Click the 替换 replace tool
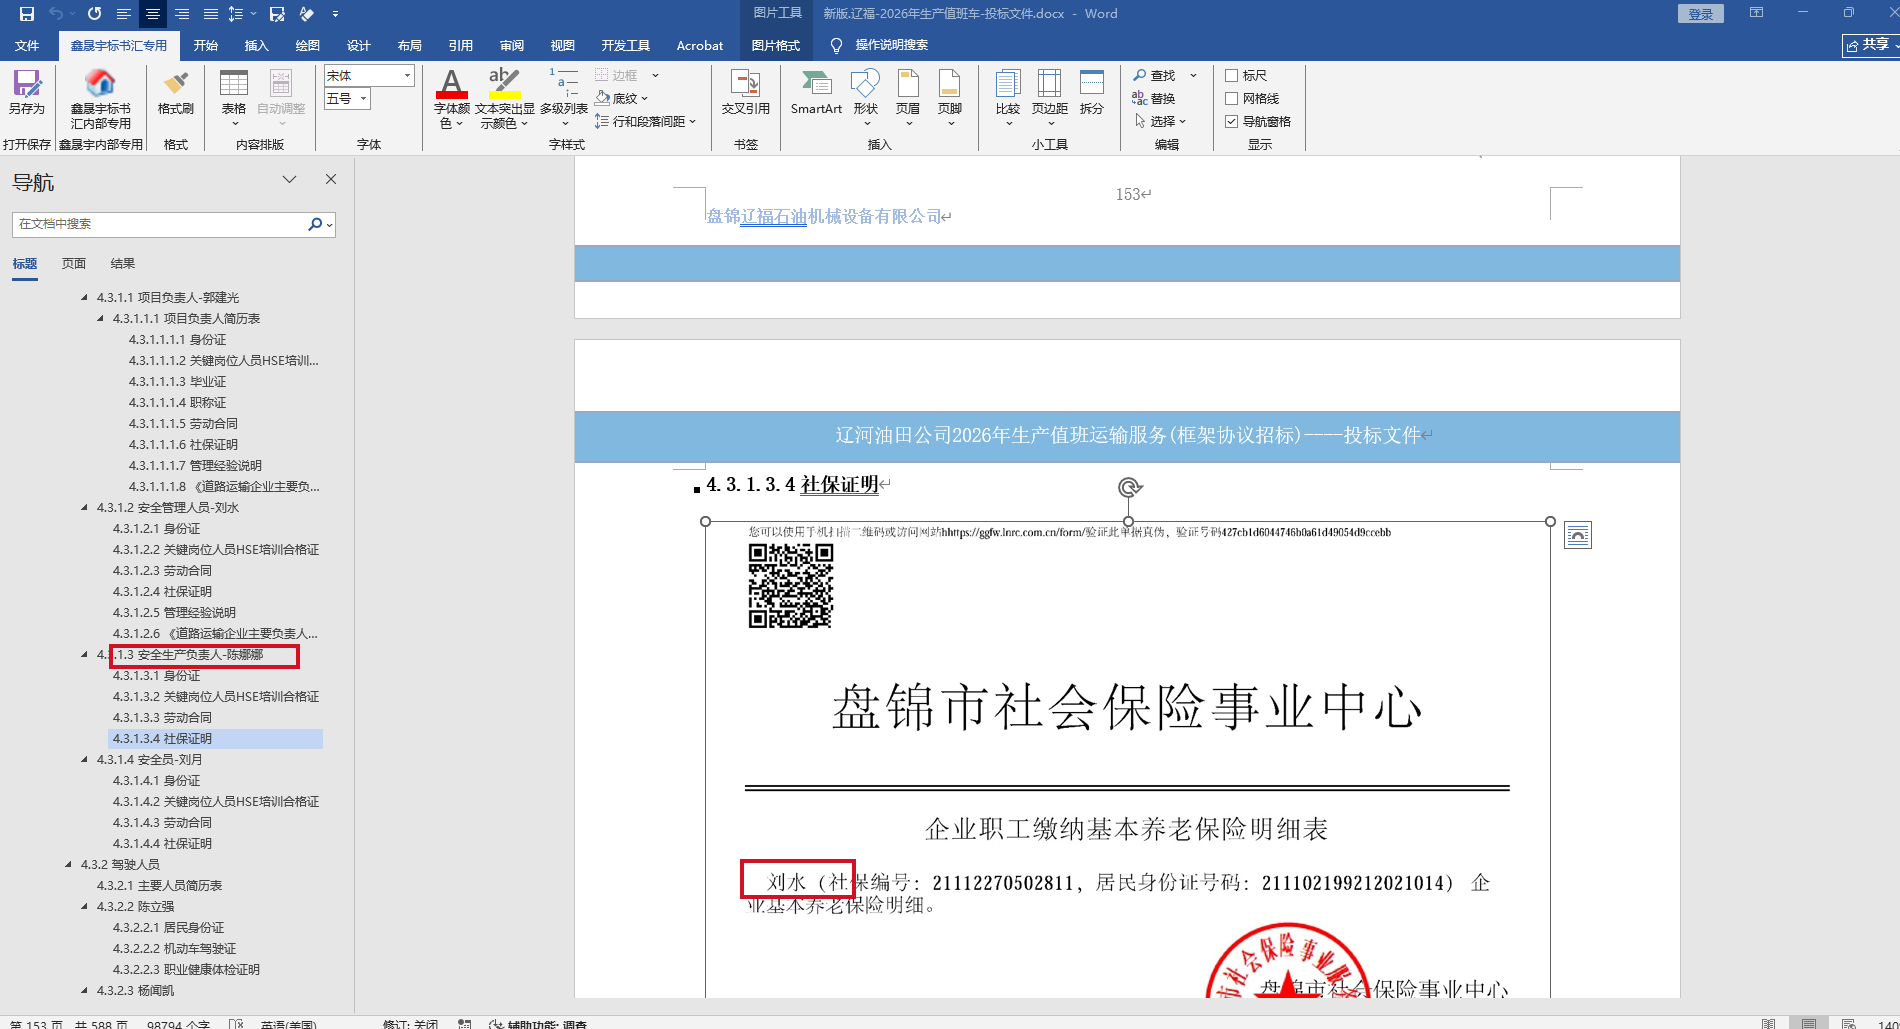 point(1154,98)
